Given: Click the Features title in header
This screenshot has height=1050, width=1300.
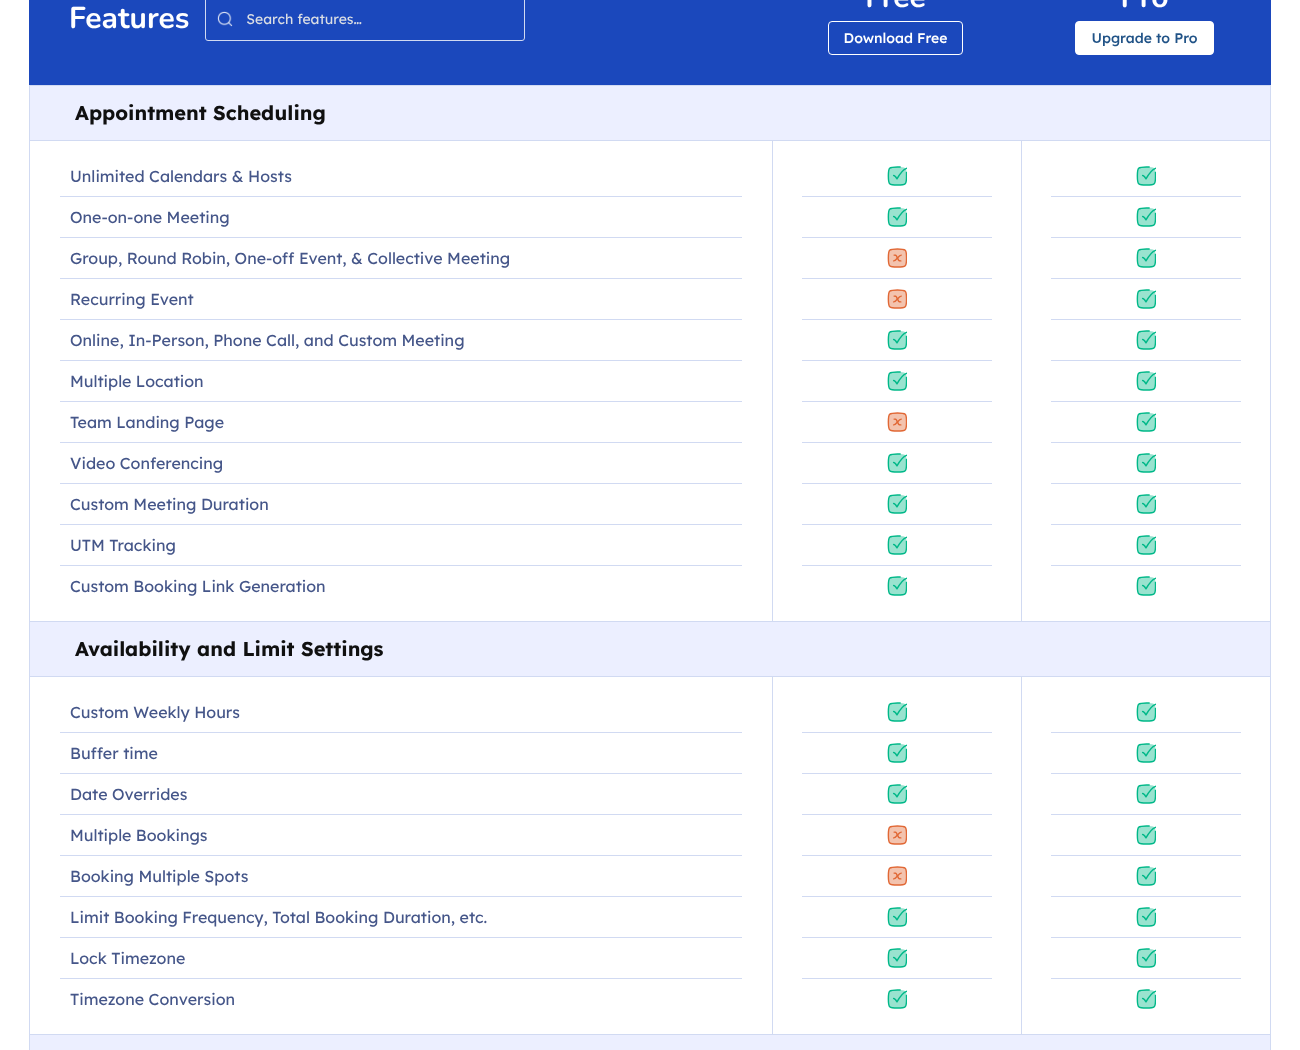Looking at the screenshot, I should coord(129,18).
